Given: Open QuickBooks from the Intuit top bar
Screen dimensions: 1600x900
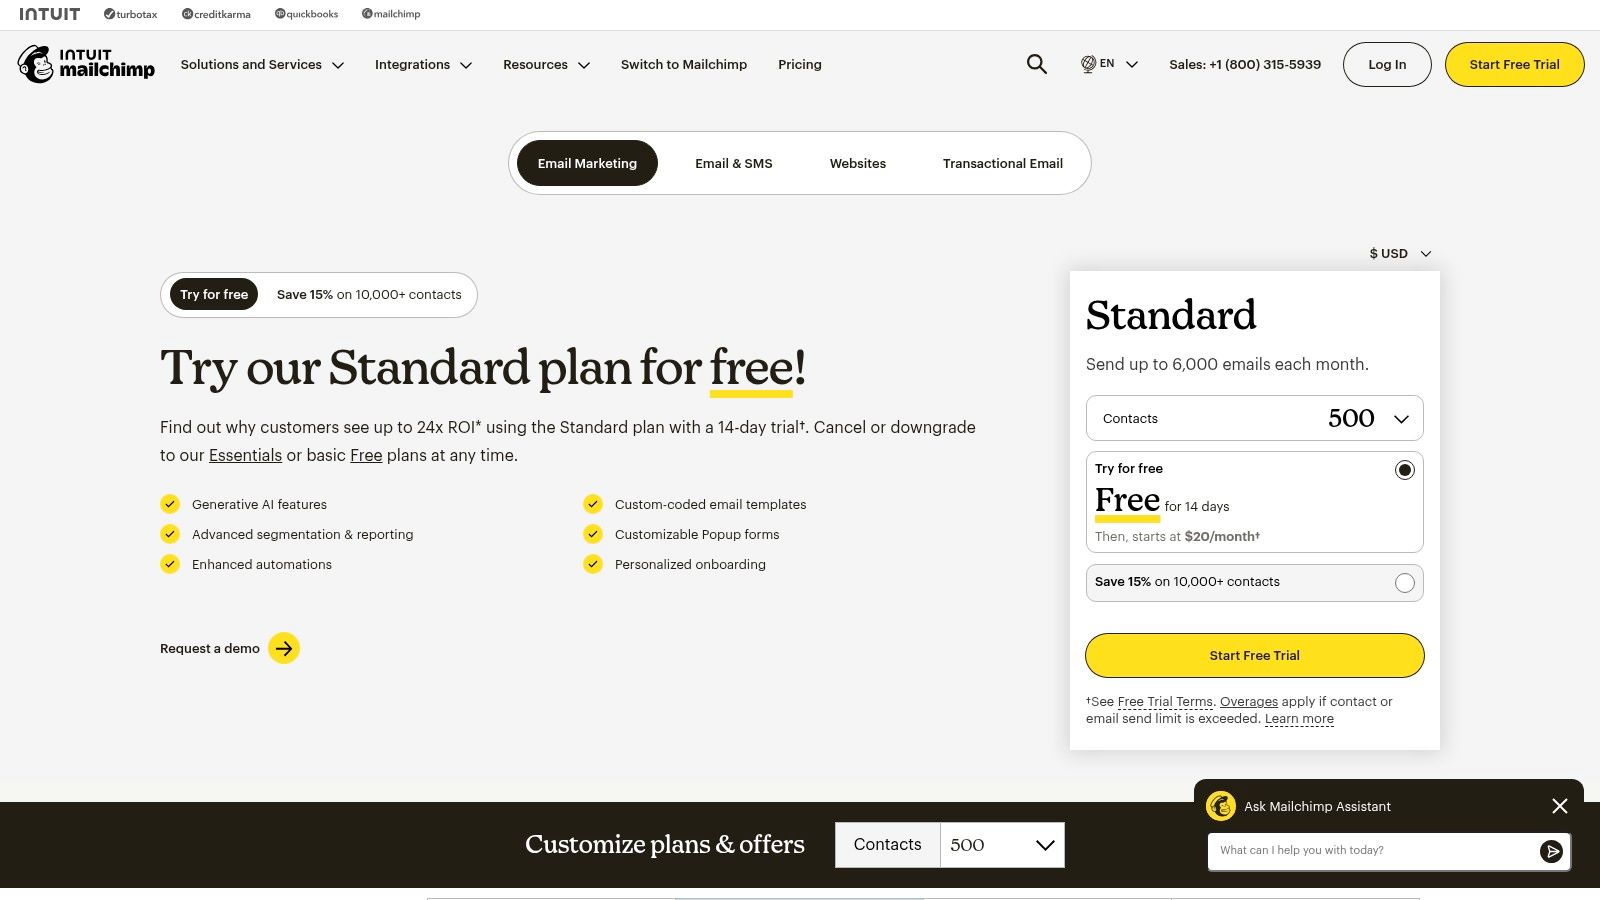Looking at the screenshot, I should click(306, 14).
